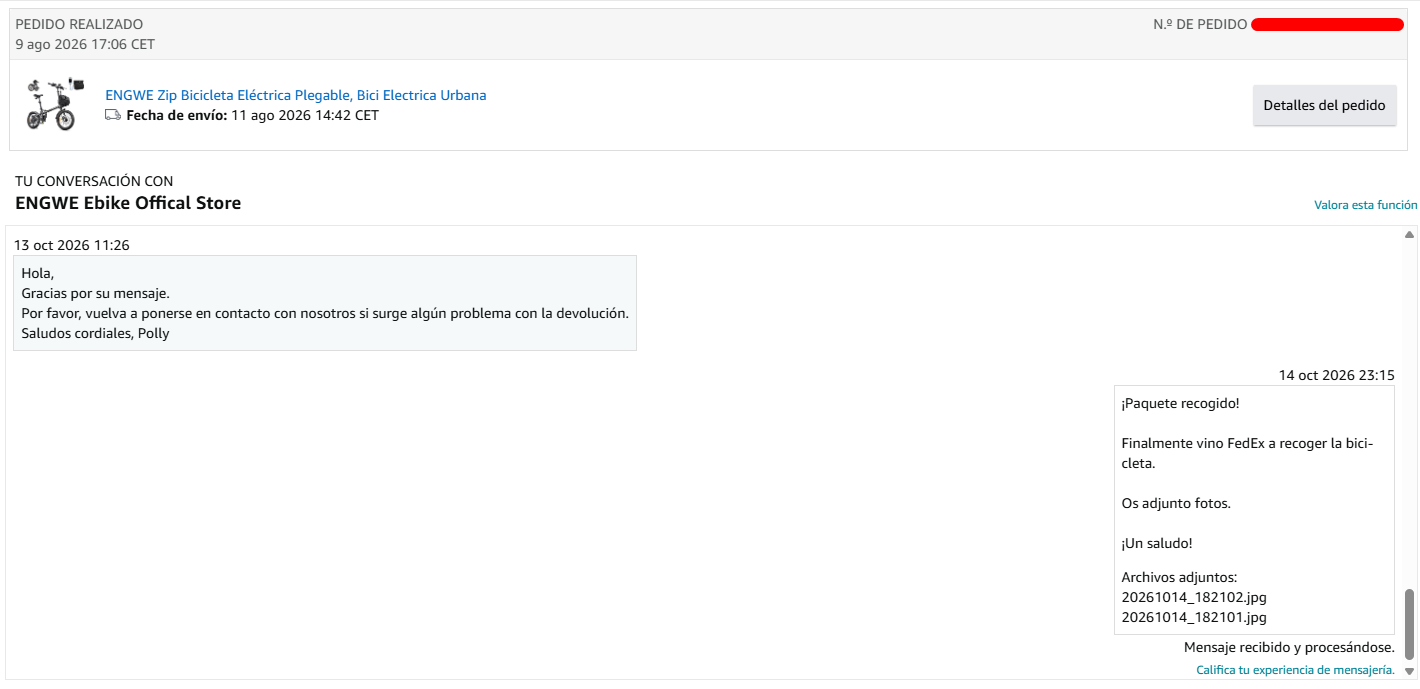Click the Os adjunto fotos. line
The height and width of the screenshot is (689, 1420).
tap(1176, 503)
